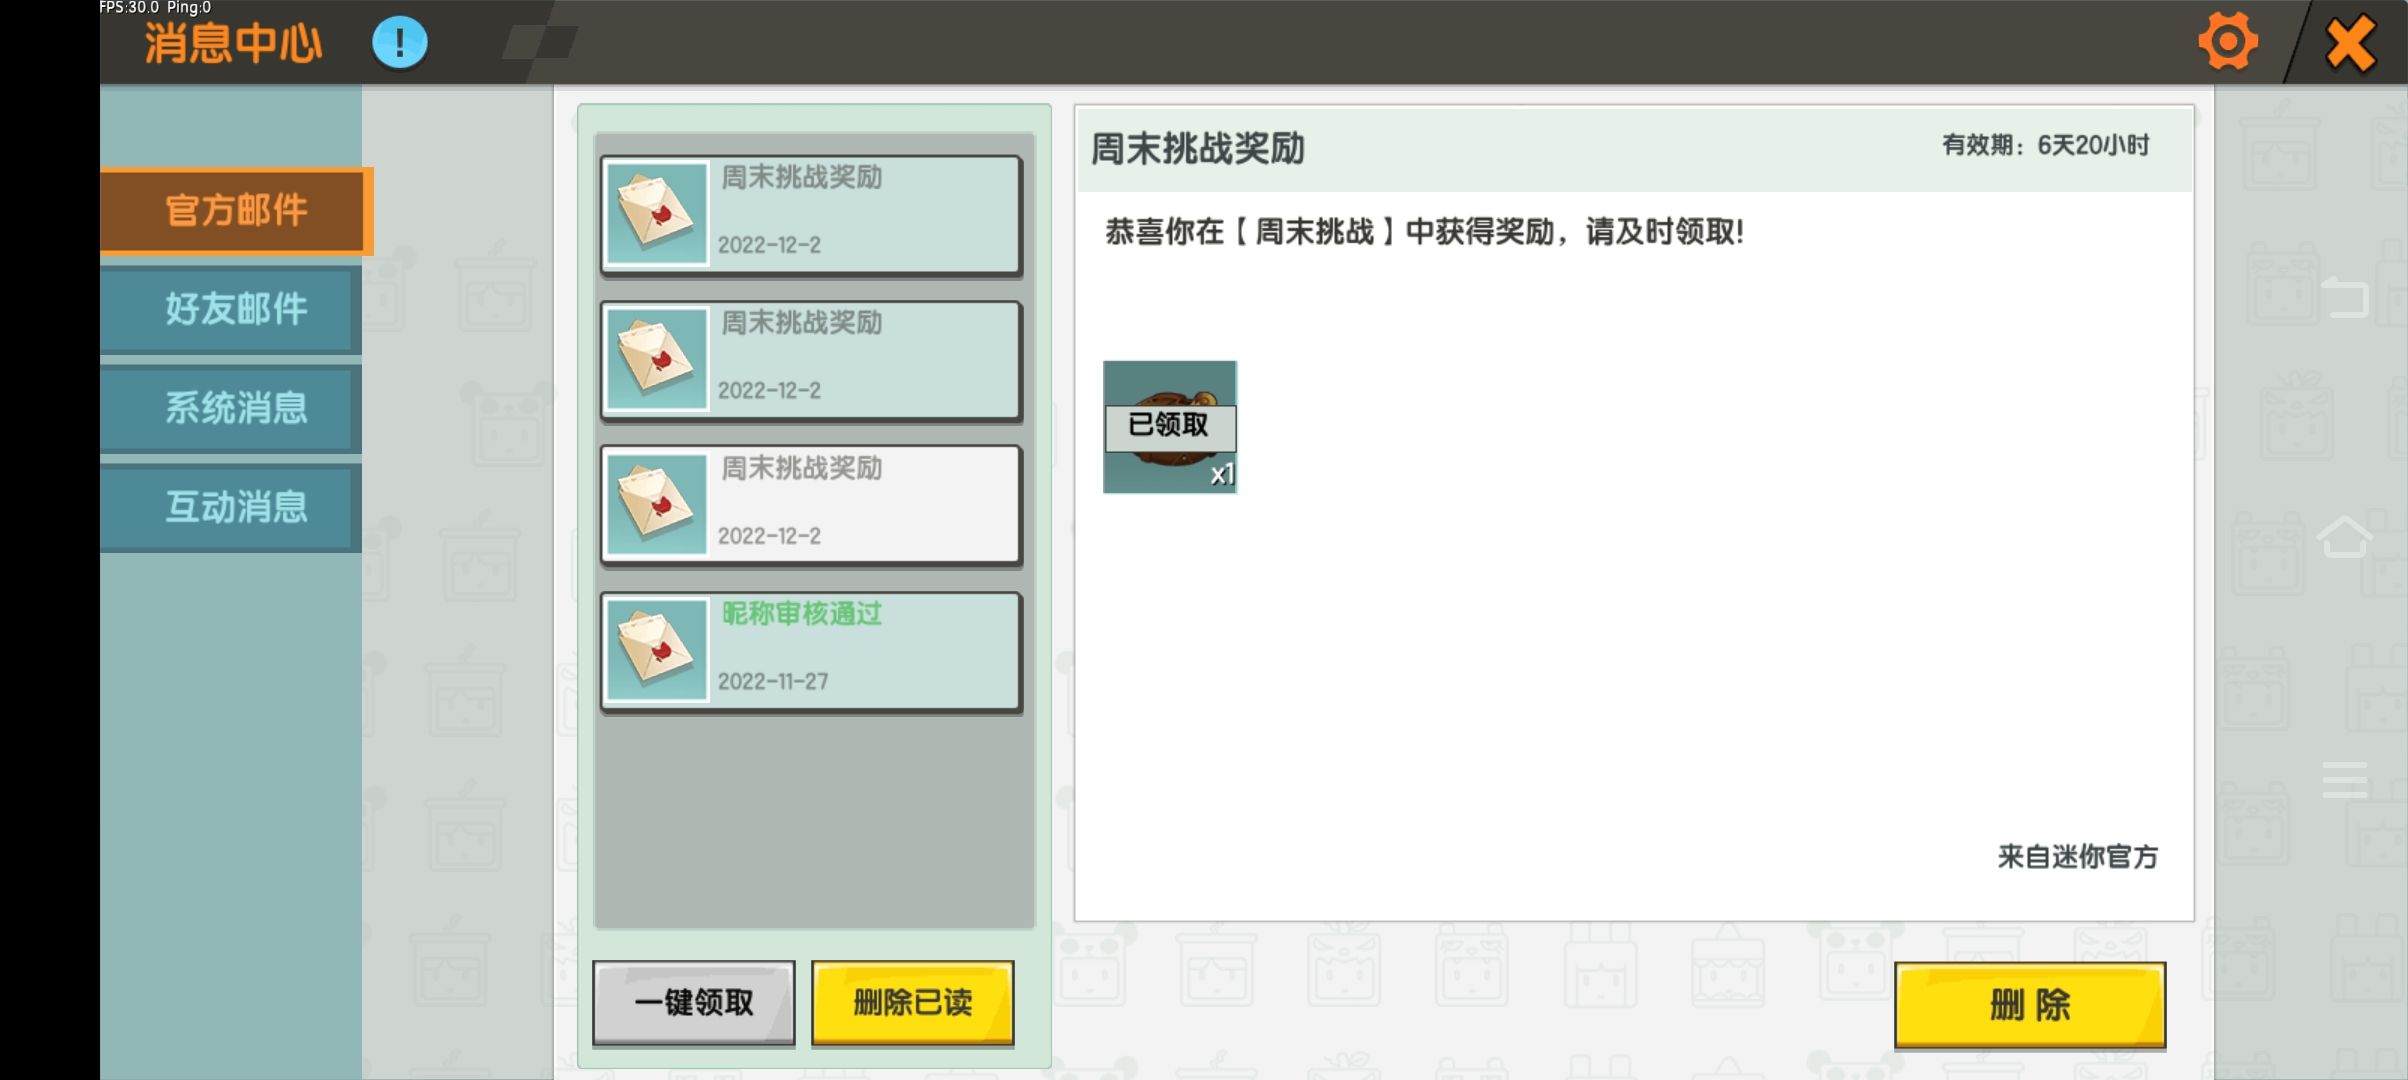
Task: Open settings with the orange gear icon
Action: pos(2227,42)
